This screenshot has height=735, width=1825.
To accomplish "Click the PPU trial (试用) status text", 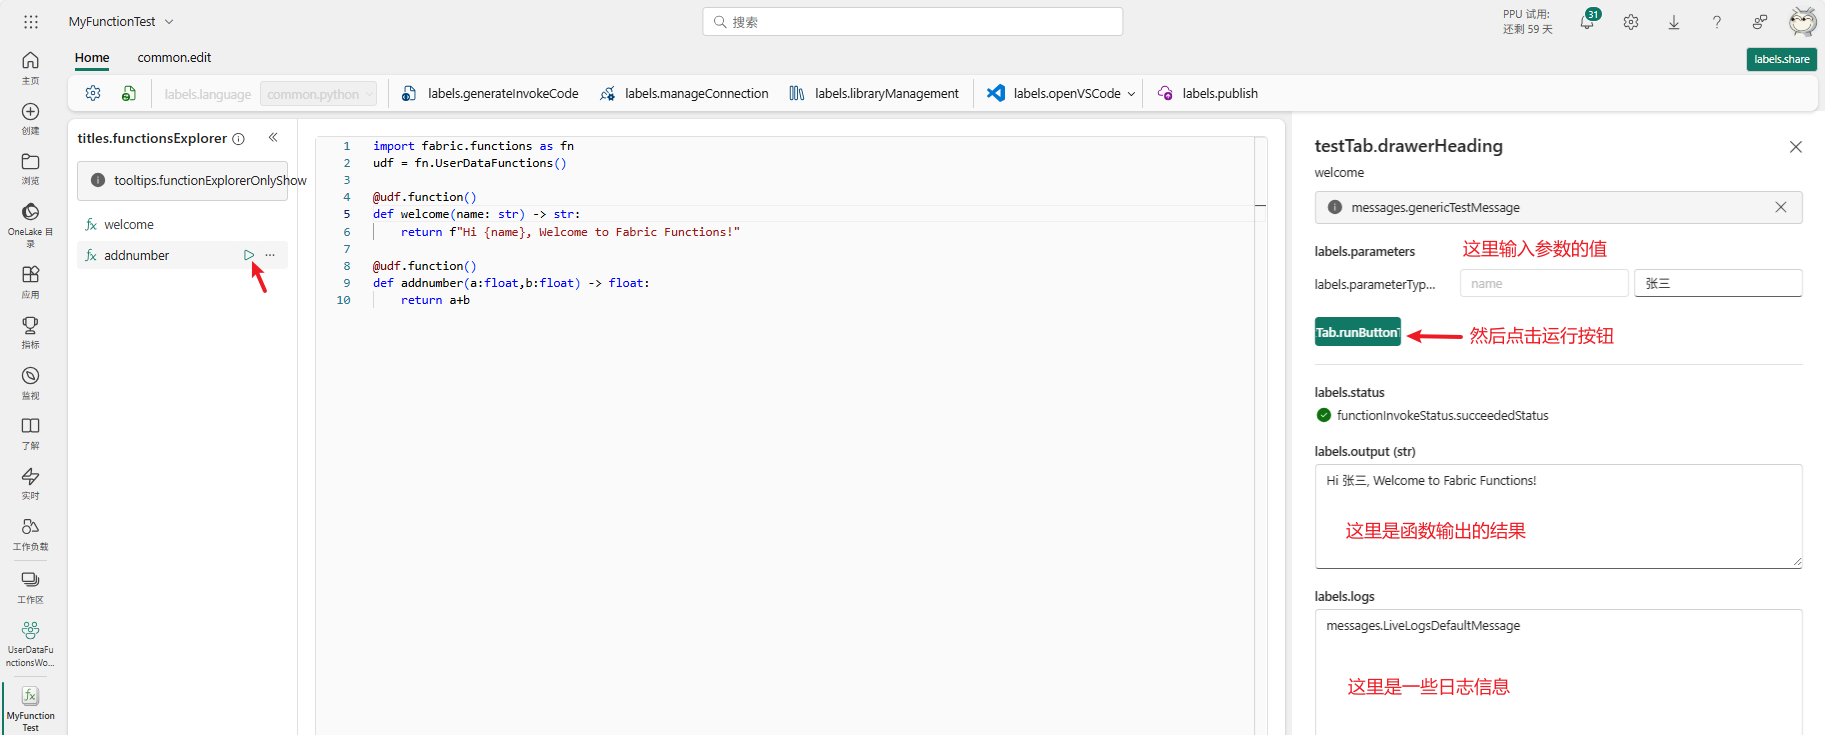I will pos(1527,21).
